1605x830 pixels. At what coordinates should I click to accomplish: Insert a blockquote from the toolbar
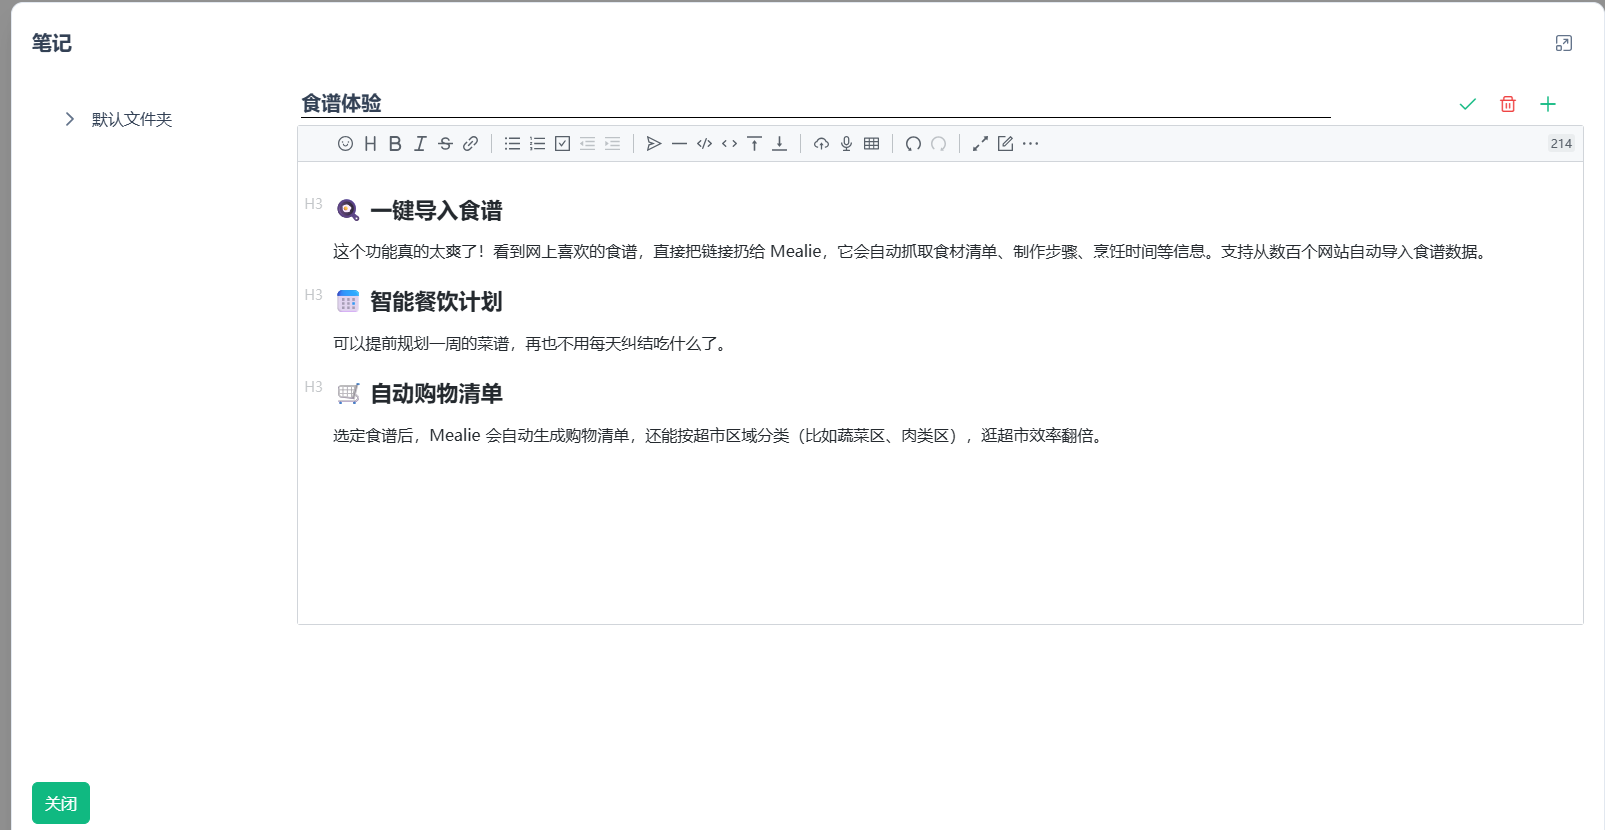click(x=654, y=144)
